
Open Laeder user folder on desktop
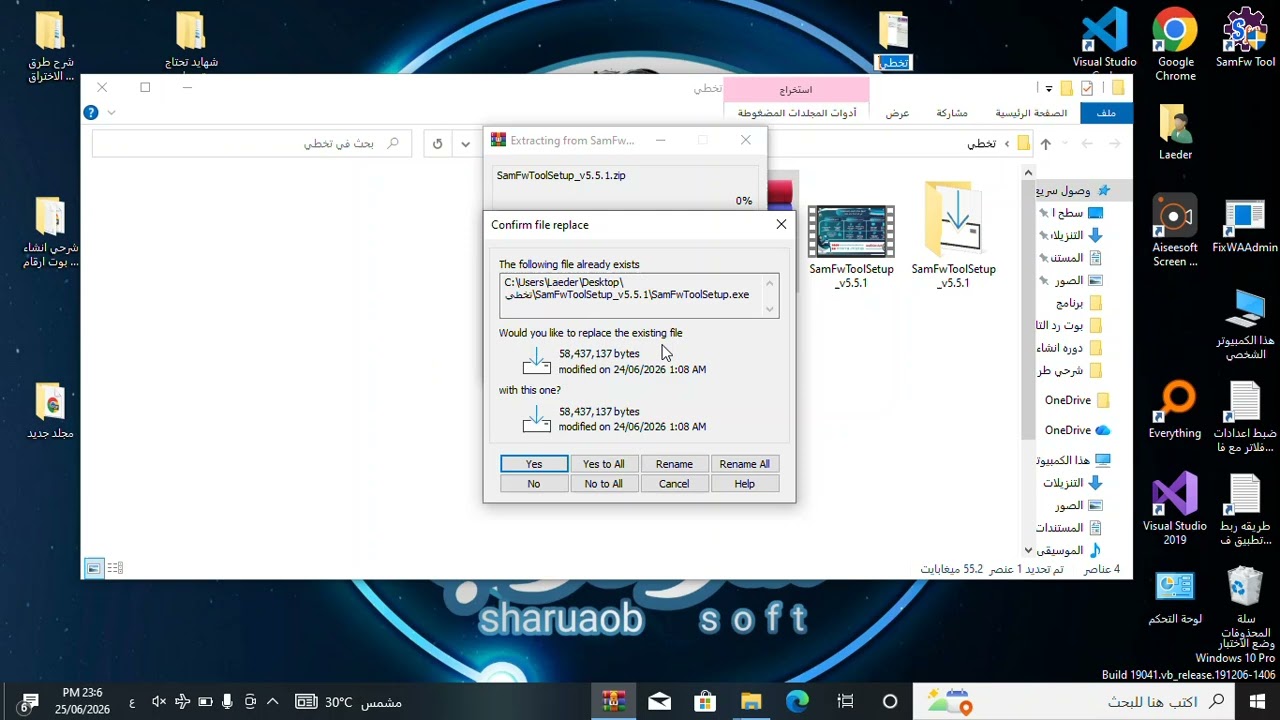[1176, 131]
